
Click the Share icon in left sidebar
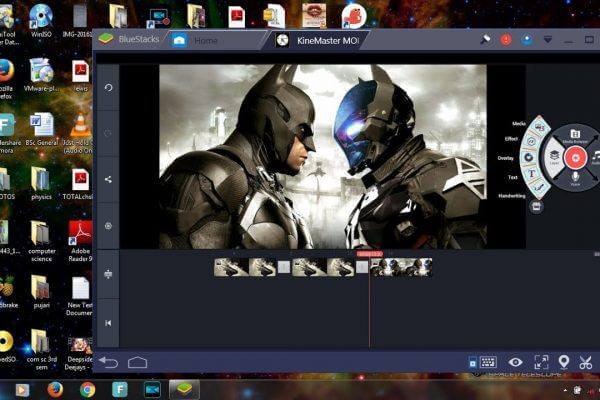[108, 179]
